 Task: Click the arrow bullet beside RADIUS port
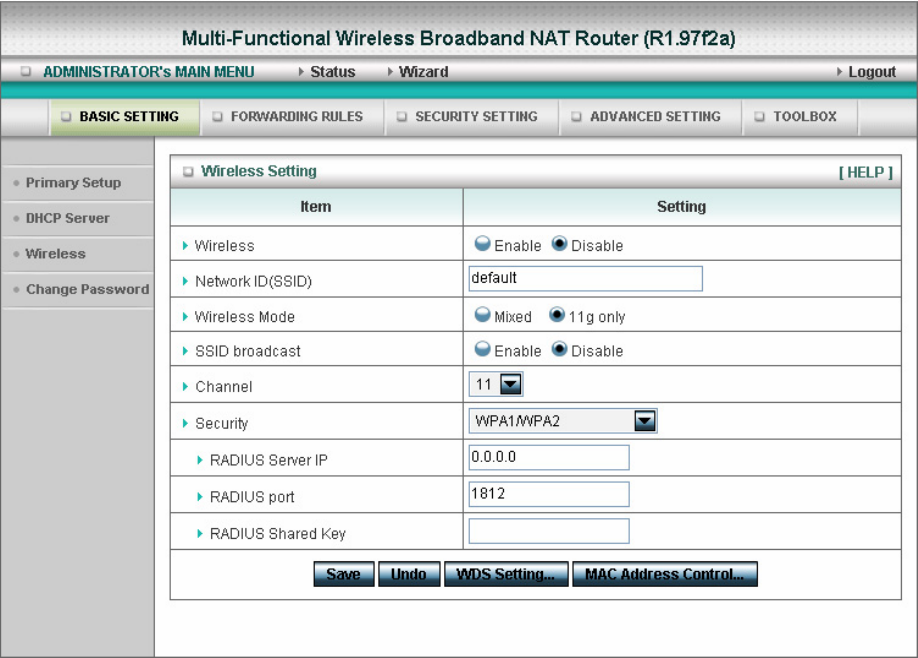[200, 497]
